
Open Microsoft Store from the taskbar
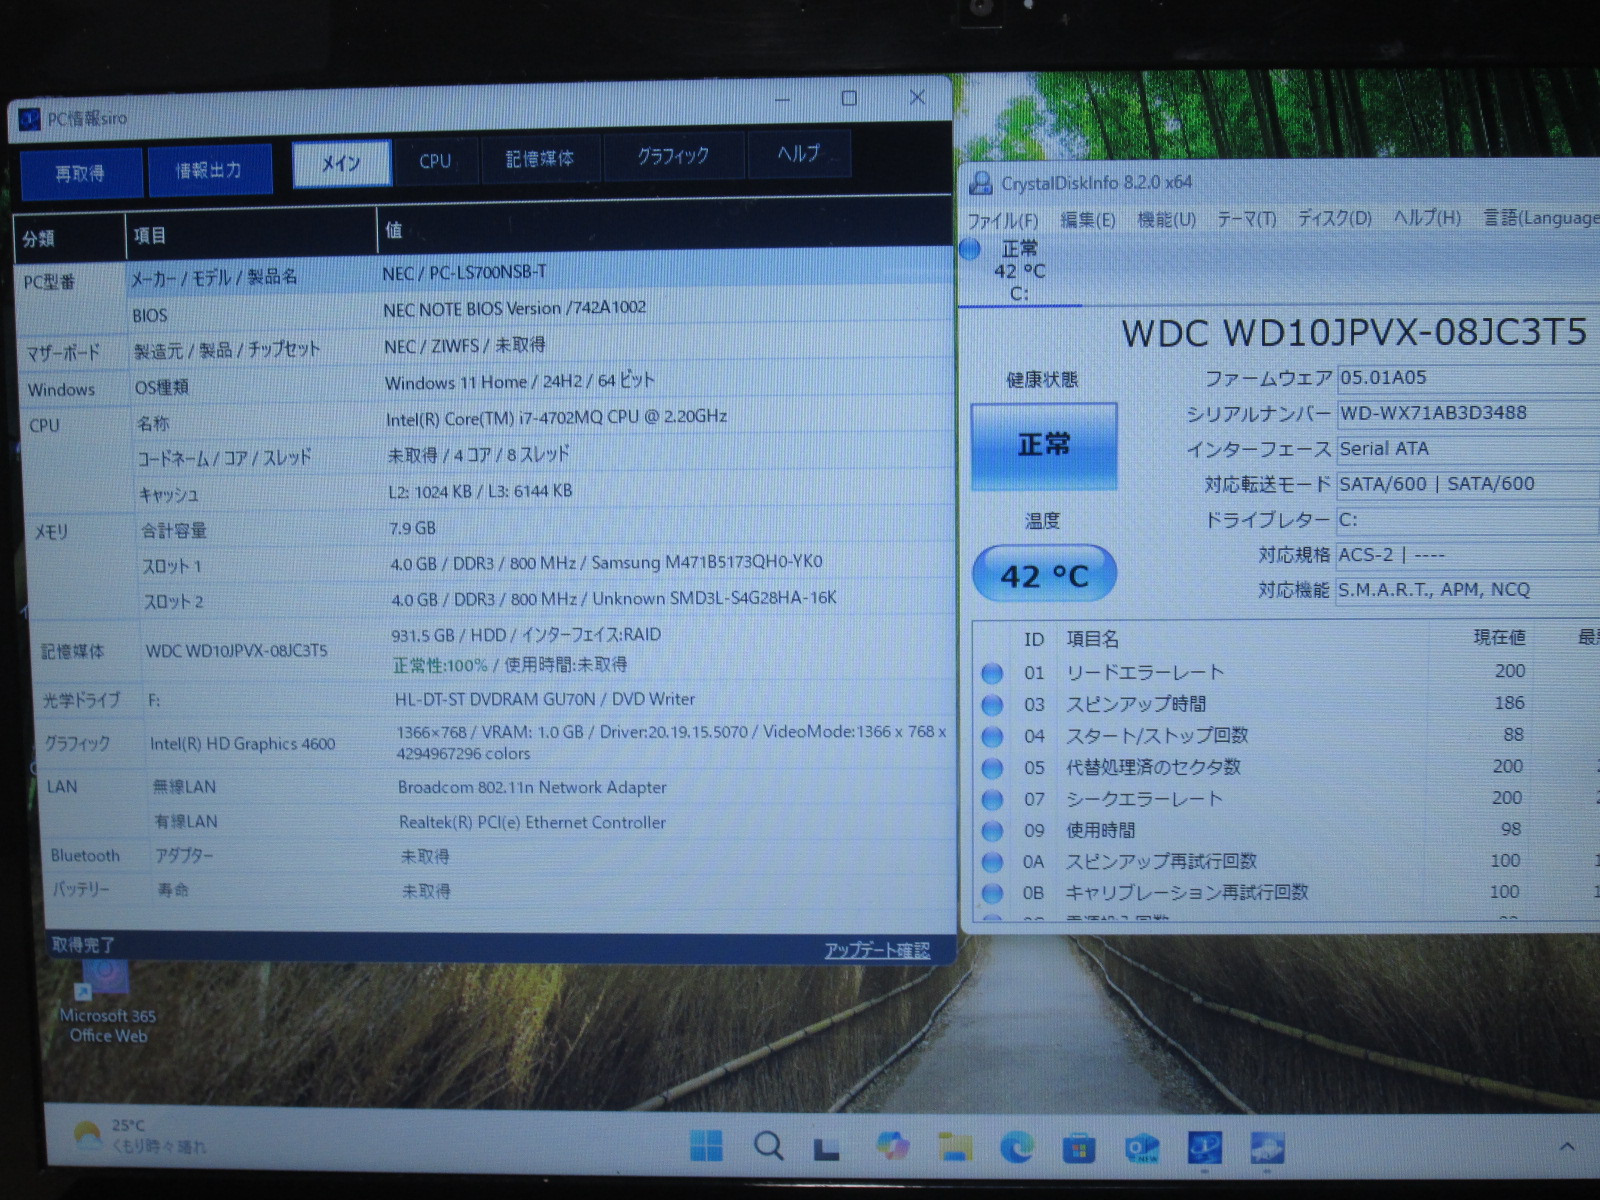(1078, 1149)
